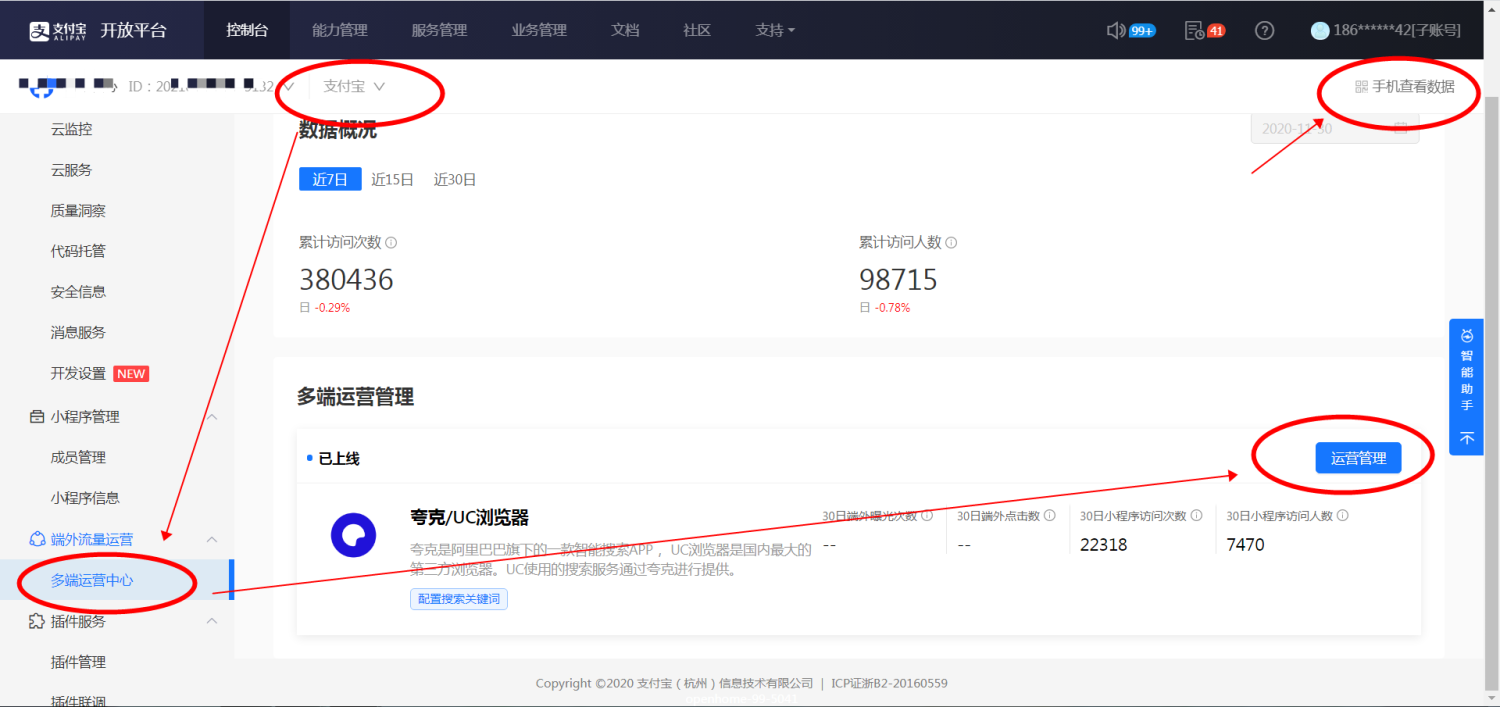Select the 近7日 time range
The height and width of the screenshot is (707, 1500).
point(330,179)
